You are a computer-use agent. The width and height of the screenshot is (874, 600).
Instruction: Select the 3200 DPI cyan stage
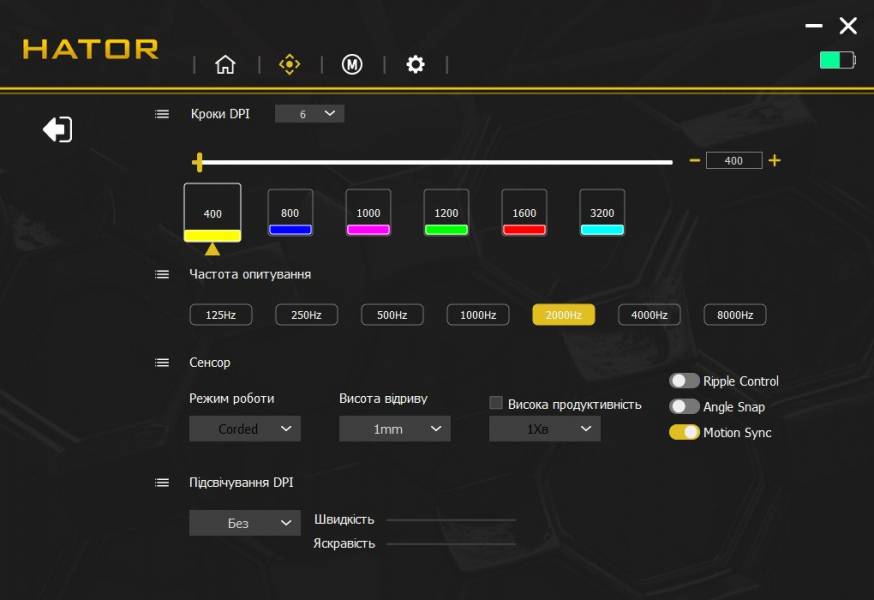(x=602, y=213)
